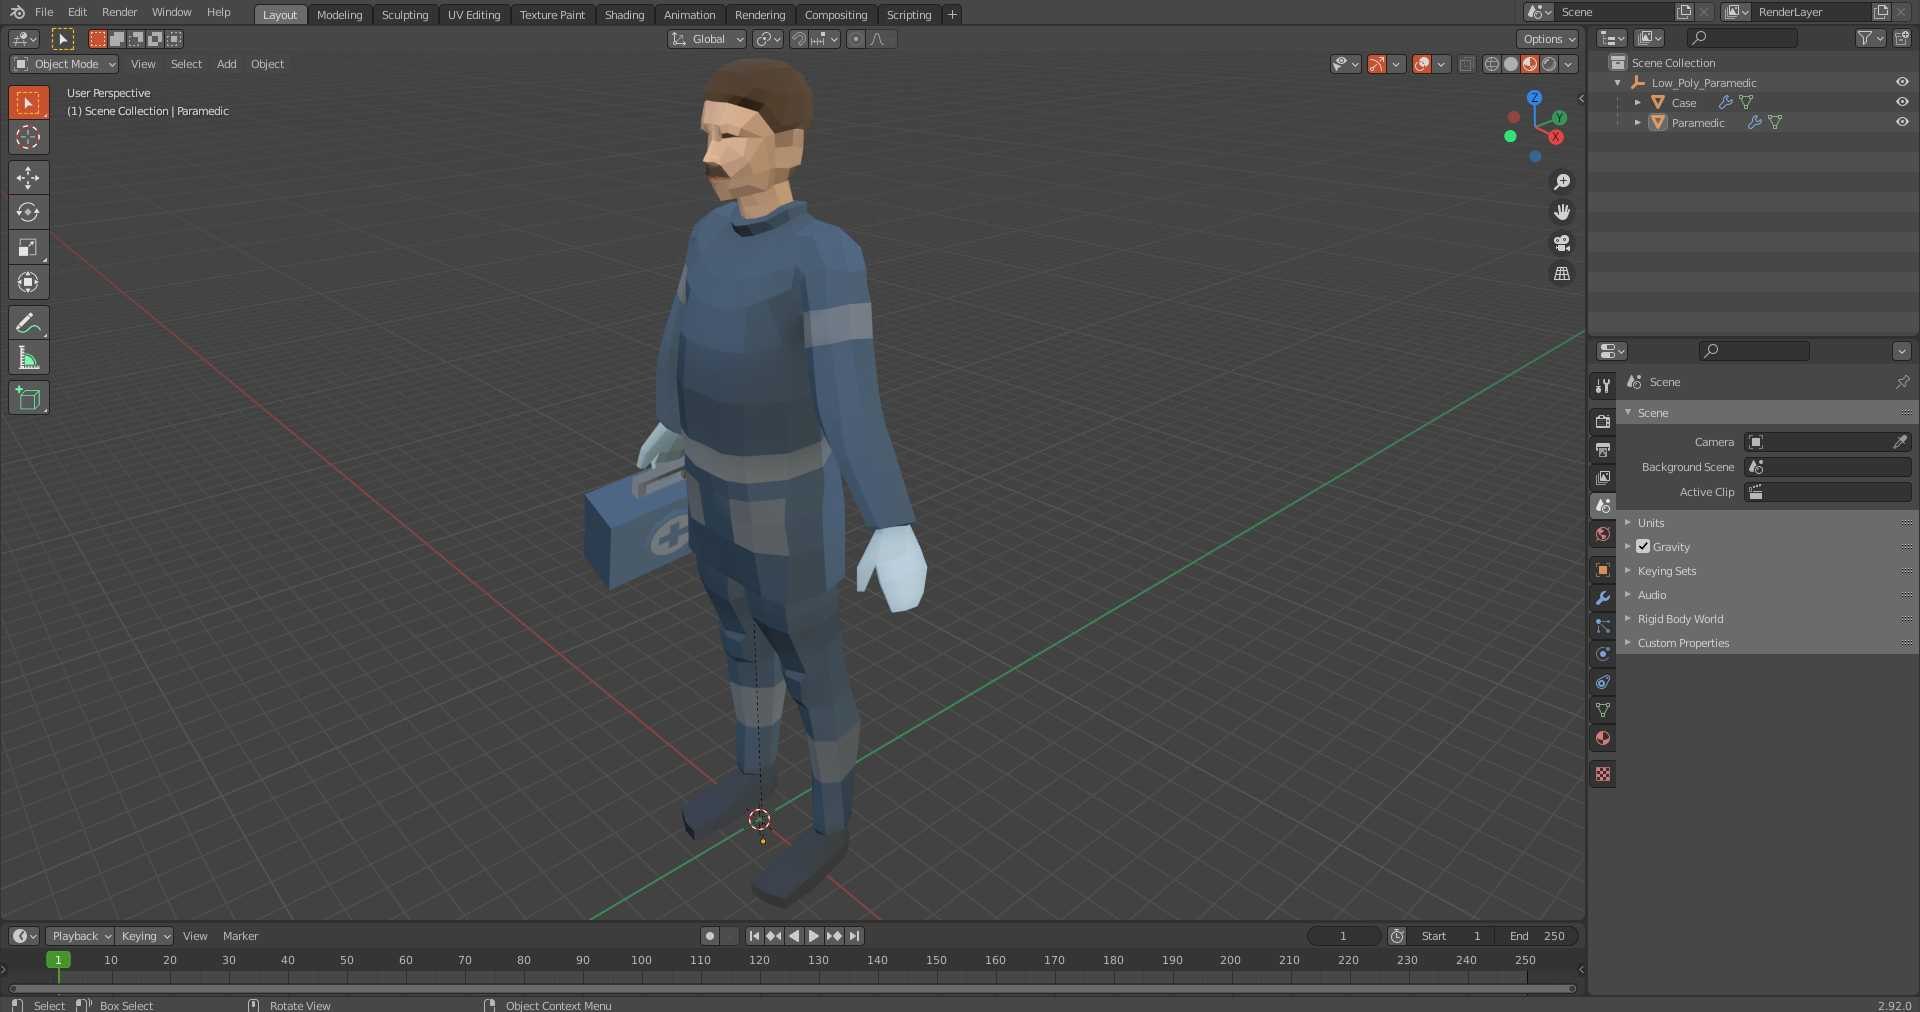Toggle X-ray display in viewport header
This screenshot has height=1012, width=1920.
[1466, 64]
